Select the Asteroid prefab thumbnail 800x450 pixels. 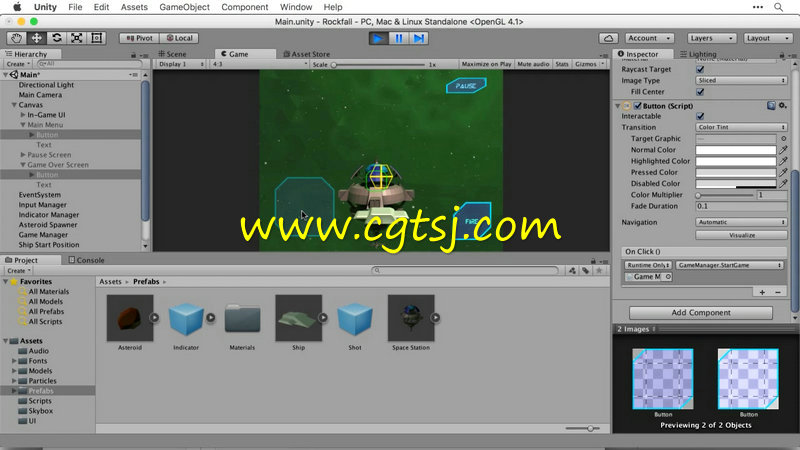[130, 318]
